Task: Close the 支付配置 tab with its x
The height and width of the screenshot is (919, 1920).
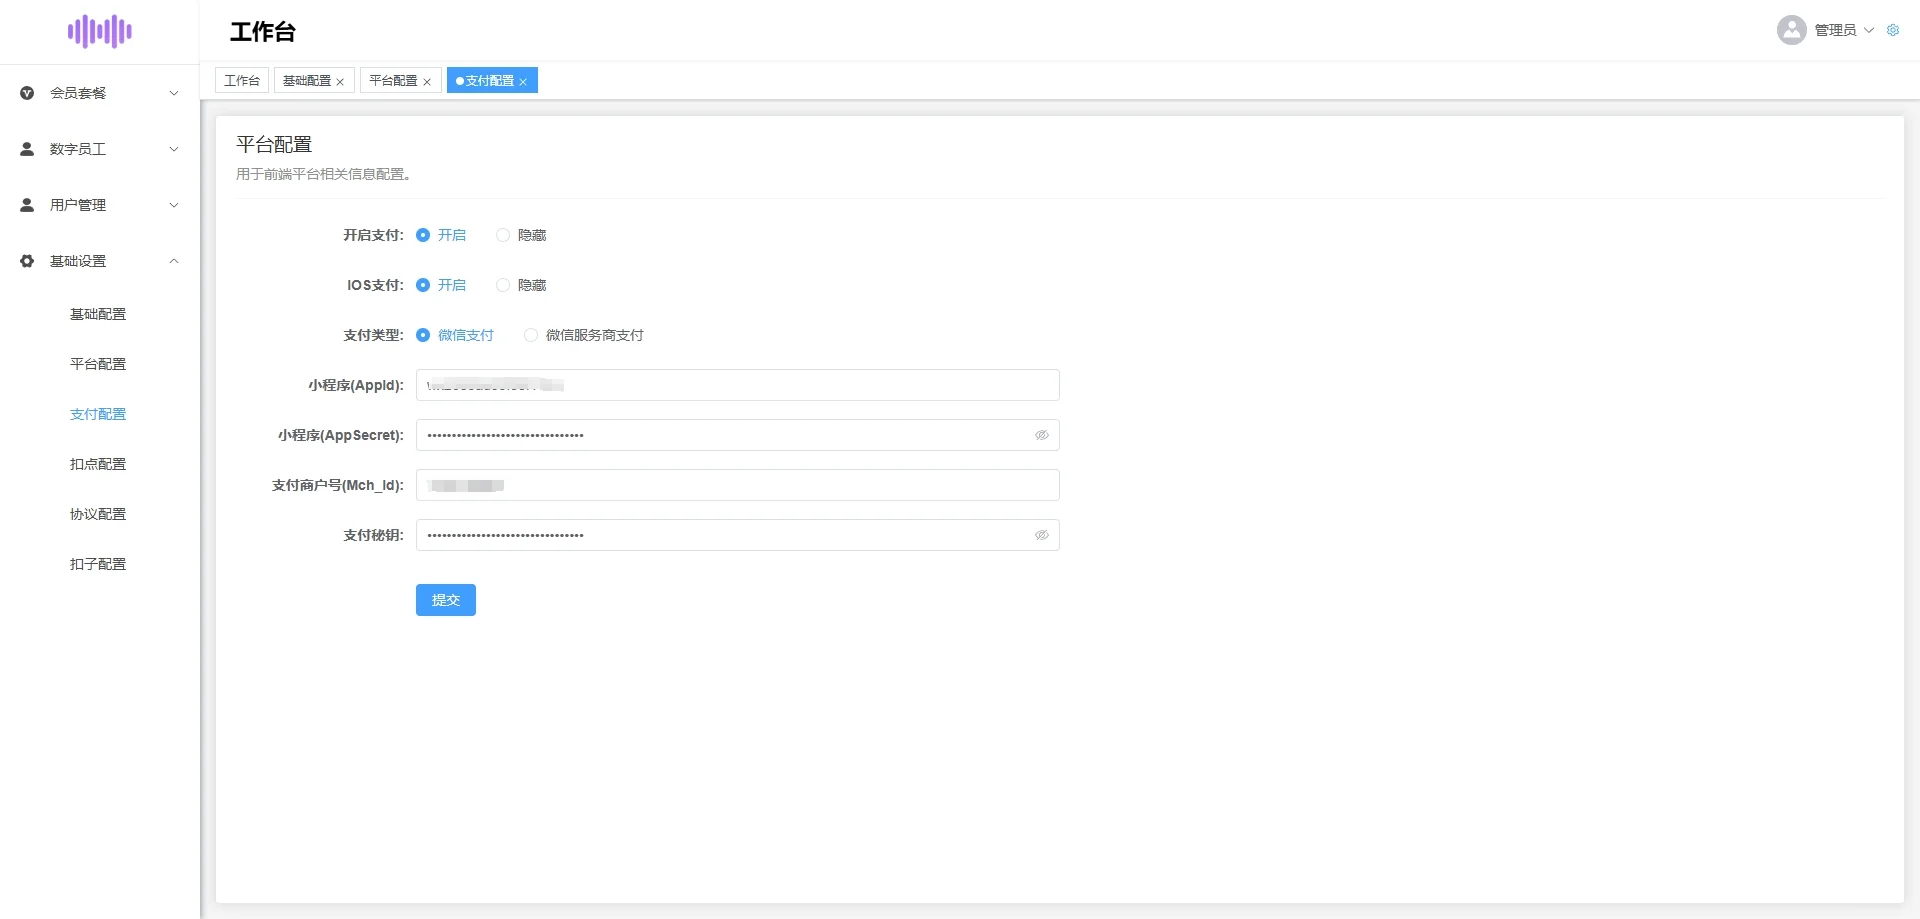Action: click(x=523, y=82)
